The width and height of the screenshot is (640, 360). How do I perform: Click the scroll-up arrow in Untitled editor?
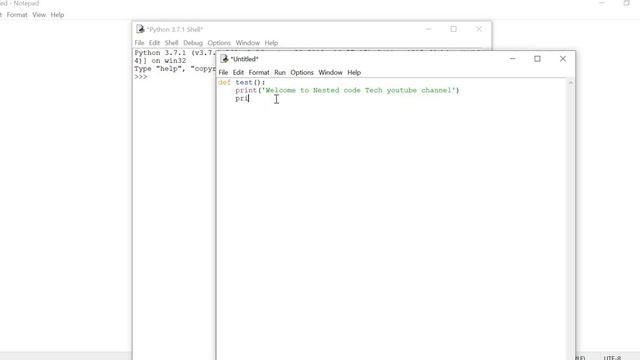(x=570, y=83)
